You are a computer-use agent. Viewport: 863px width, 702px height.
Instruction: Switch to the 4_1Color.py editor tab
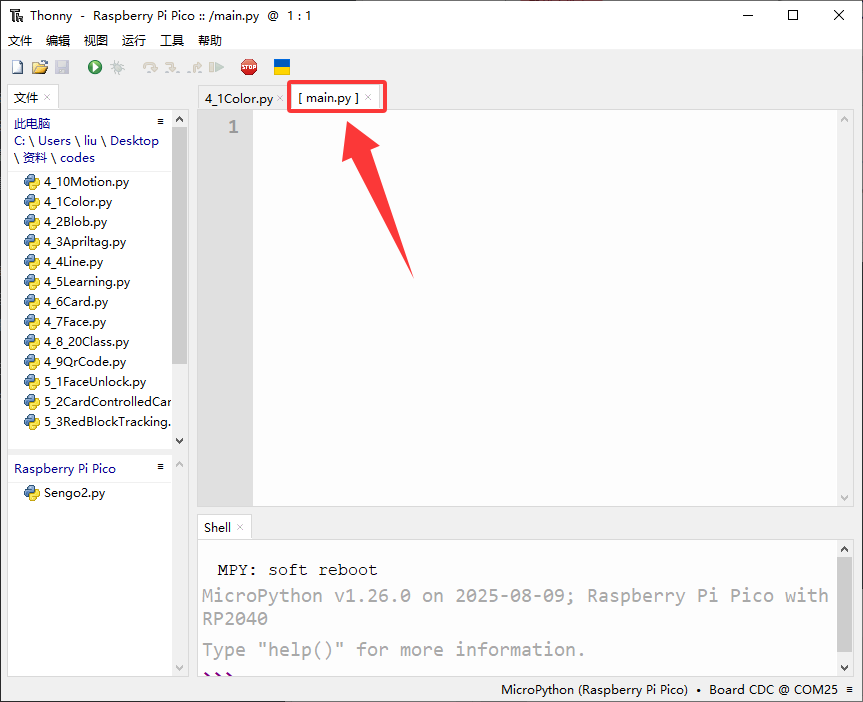coord(239,99)
